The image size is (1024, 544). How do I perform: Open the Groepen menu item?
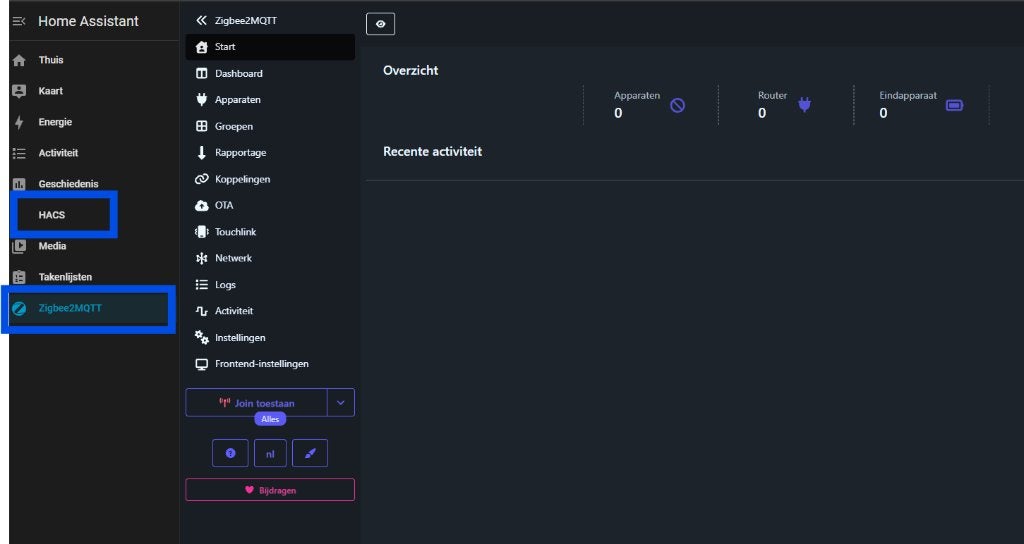coord(270,126)
